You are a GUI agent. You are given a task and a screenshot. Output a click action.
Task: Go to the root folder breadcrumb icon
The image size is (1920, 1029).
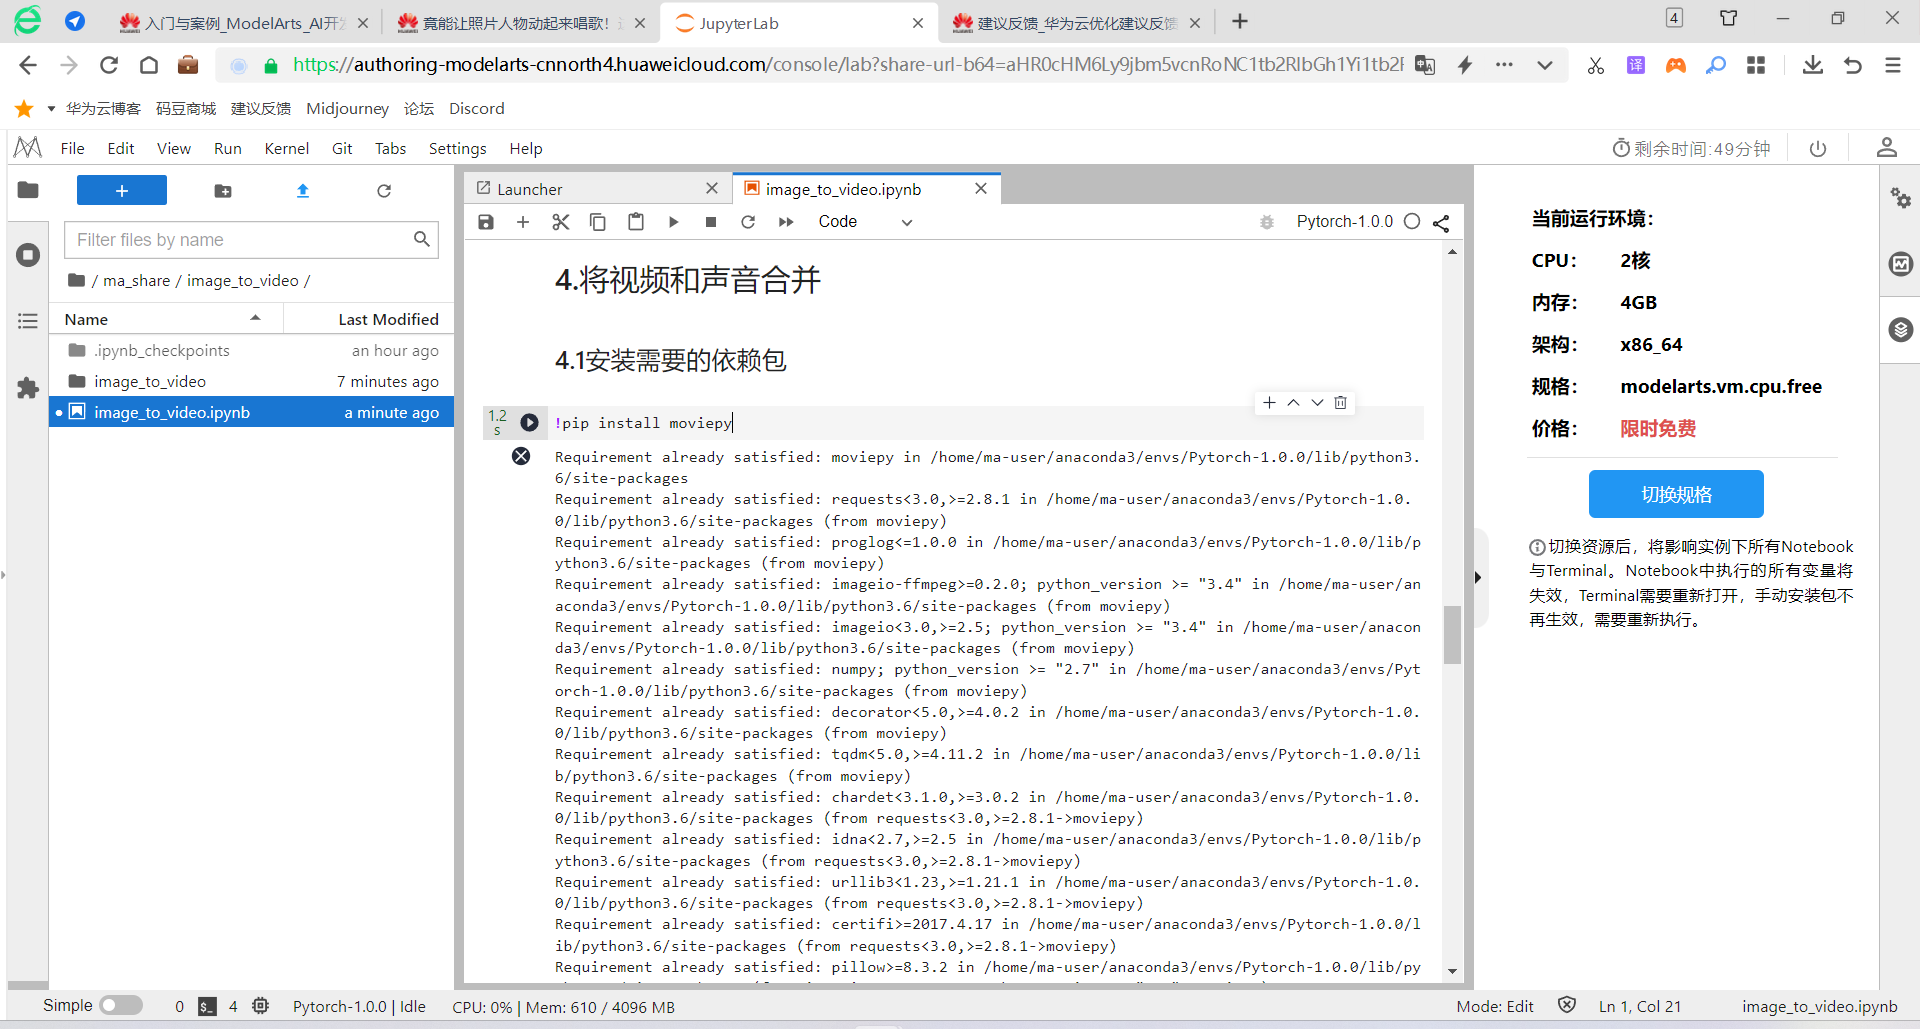(x=76, y=281)
